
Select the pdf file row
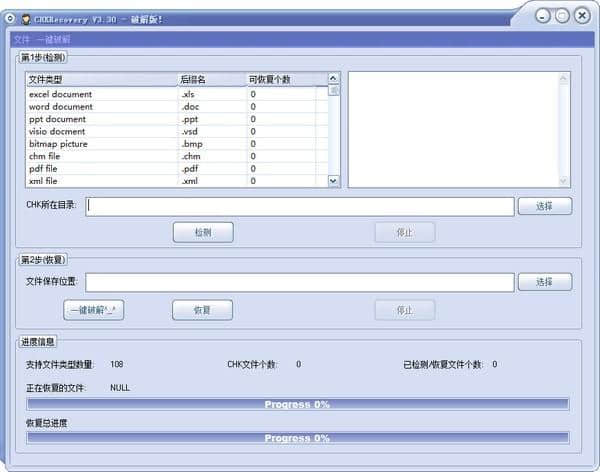click(177, 168)
